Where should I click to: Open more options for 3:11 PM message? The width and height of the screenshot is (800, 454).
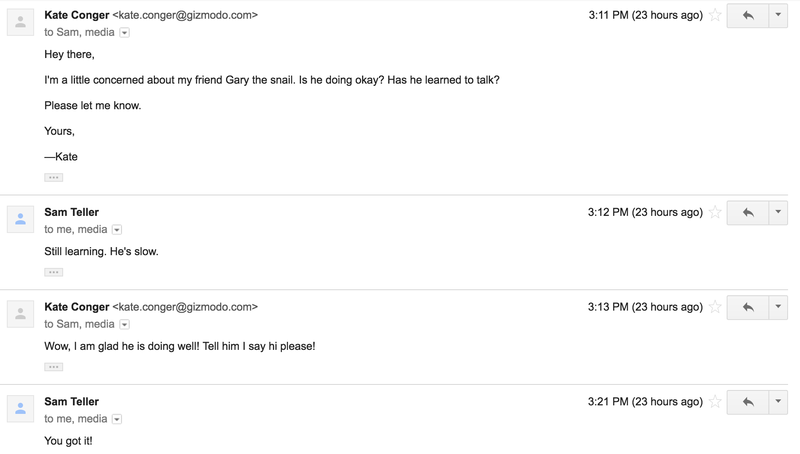[778, 15]
